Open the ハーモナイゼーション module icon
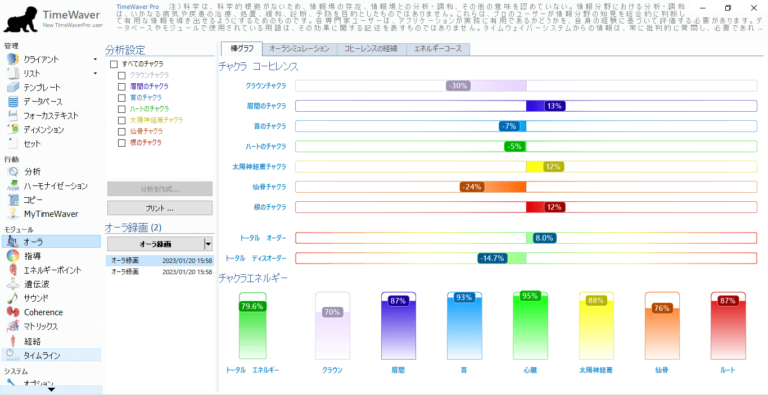The width and height of the screenshot is (768, 395). point(13,186)
